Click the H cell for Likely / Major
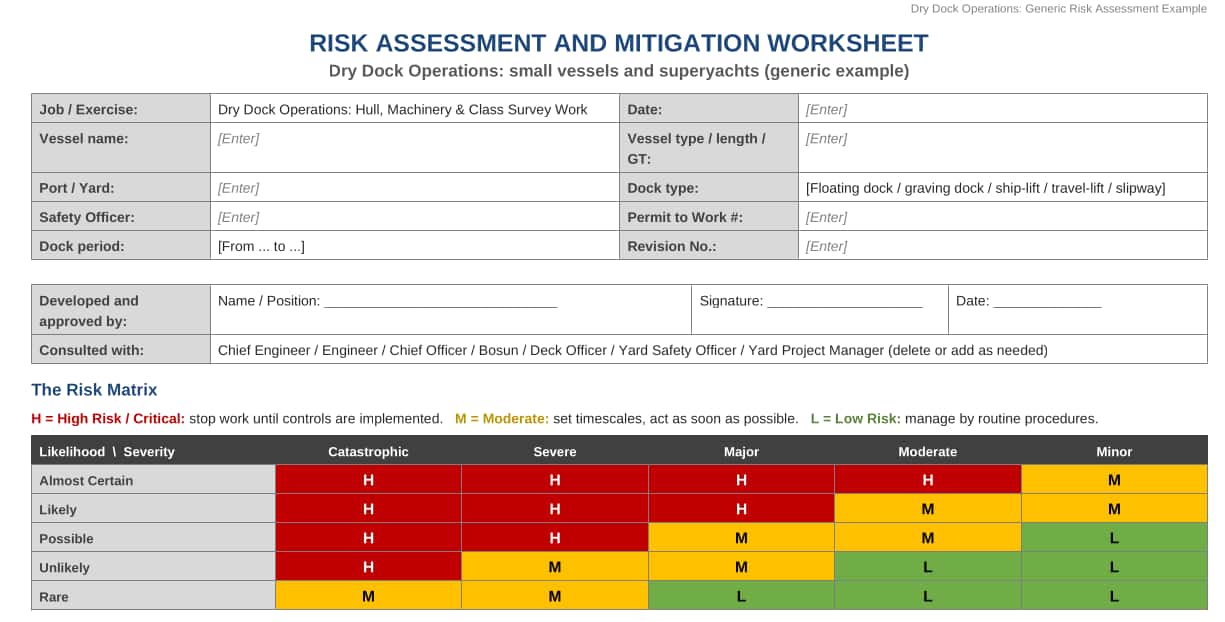The height and width of the screenshot is (622, 1225). [x=741, y=509]
